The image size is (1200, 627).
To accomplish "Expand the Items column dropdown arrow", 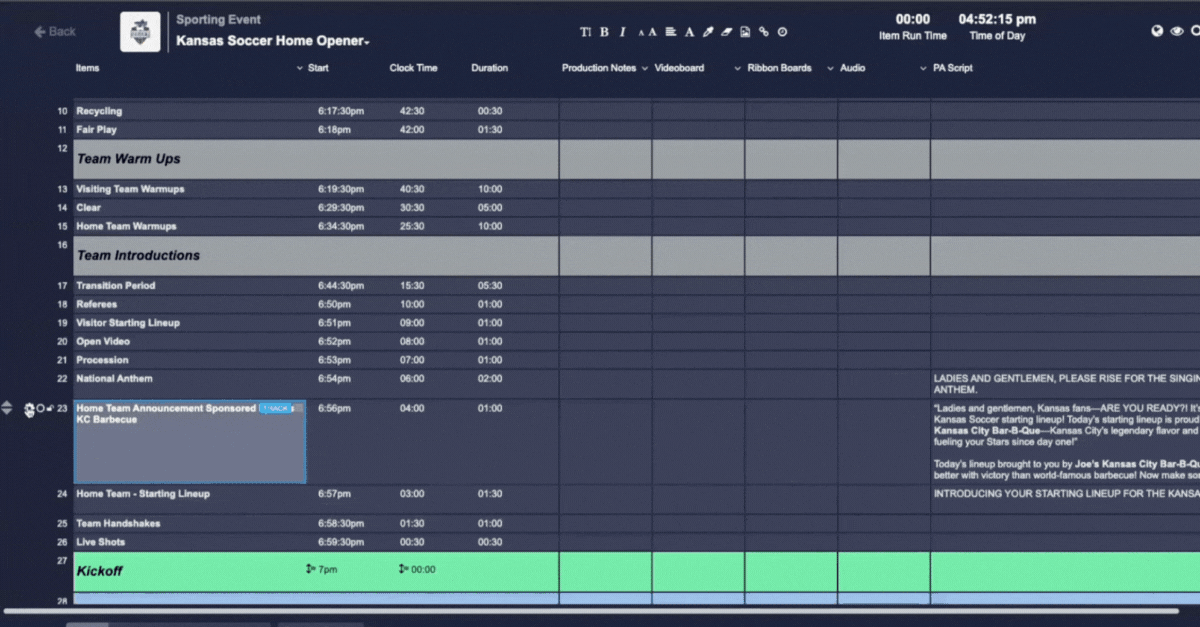I will [300, 69].
